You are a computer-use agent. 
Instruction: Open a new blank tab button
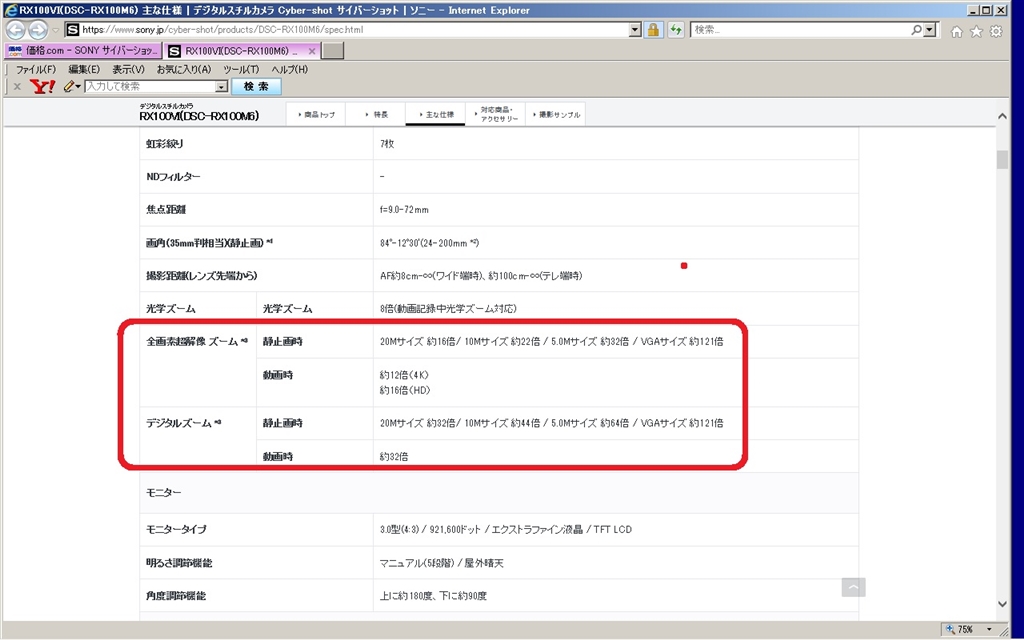click(333, 51)
